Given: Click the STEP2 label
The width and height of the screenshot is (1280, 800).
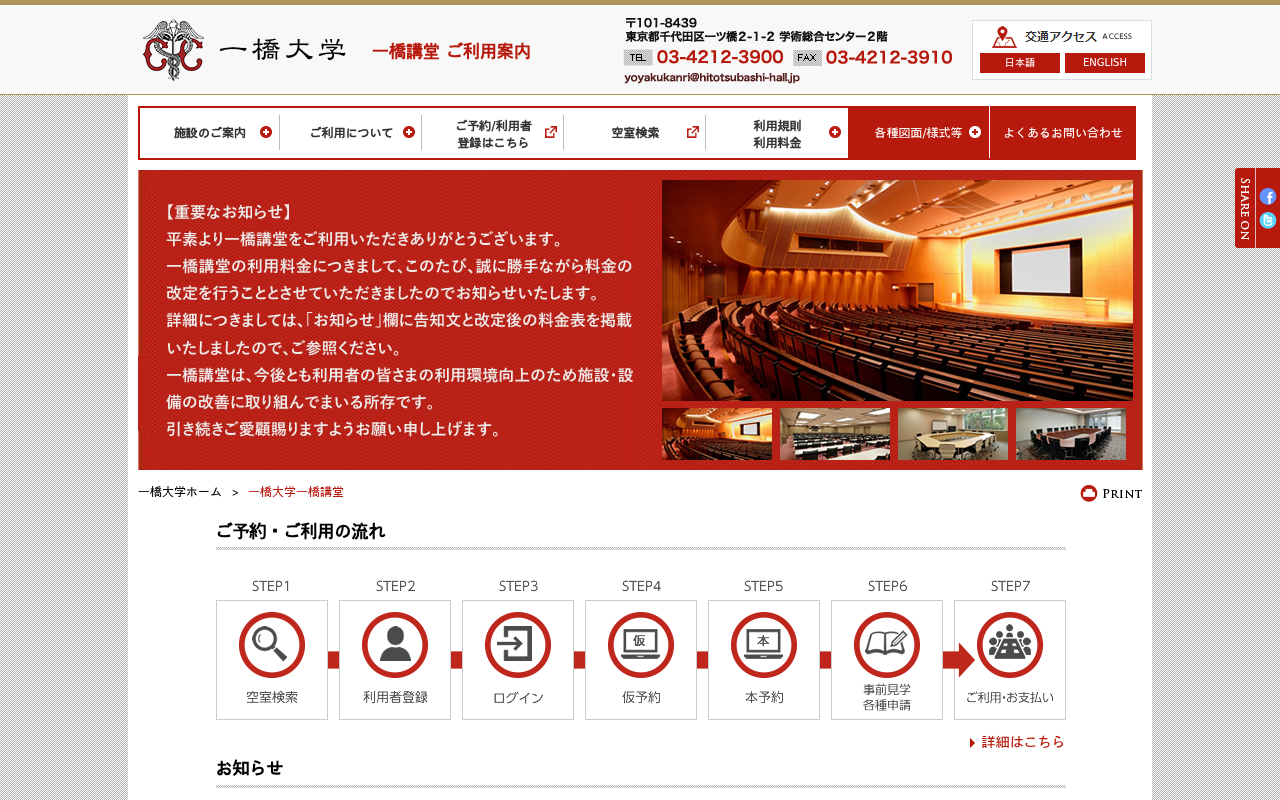Looking at the screenshot, I should [395, 586].
